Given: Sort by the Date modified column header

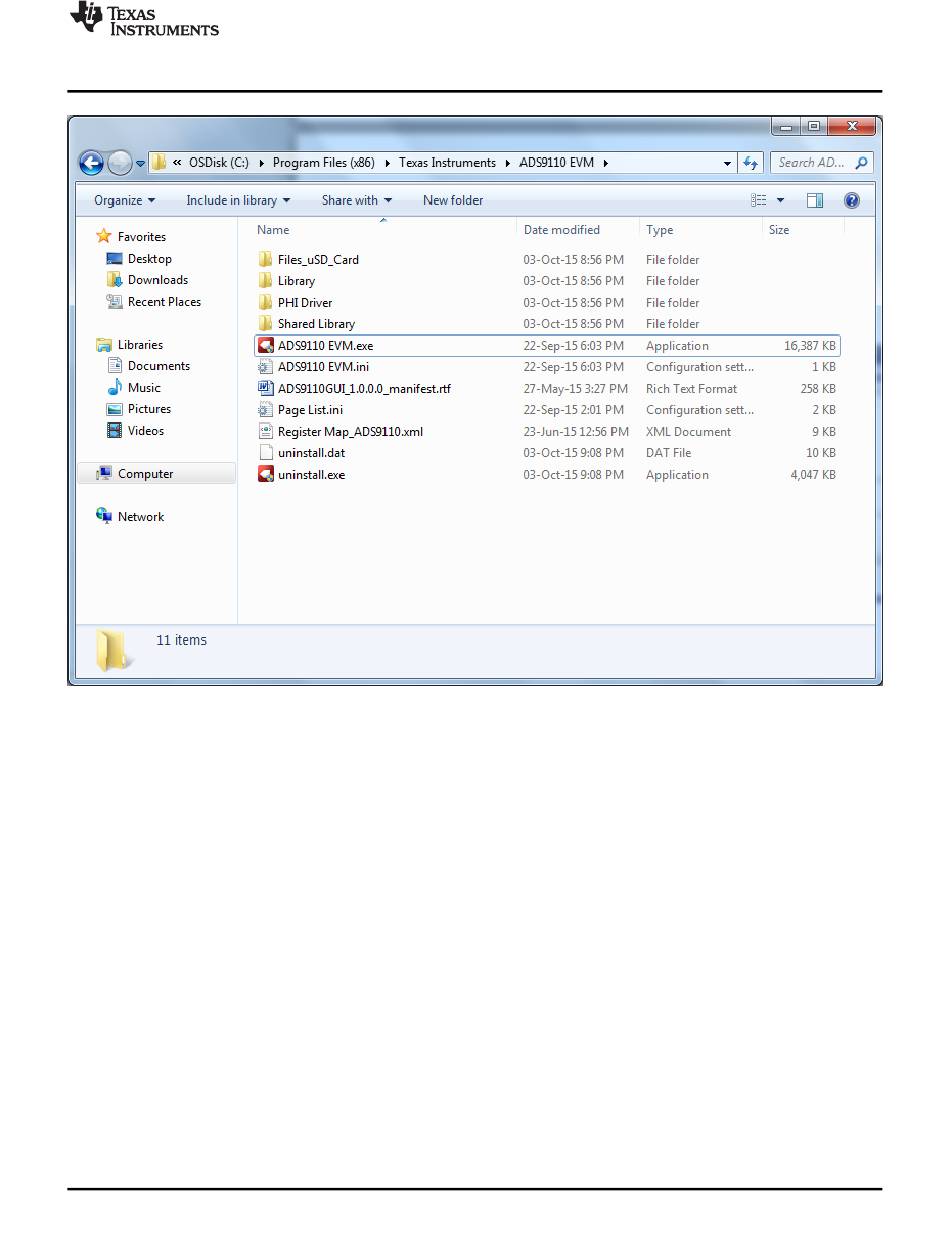Looking at the screenshot, I should (562, 230).
